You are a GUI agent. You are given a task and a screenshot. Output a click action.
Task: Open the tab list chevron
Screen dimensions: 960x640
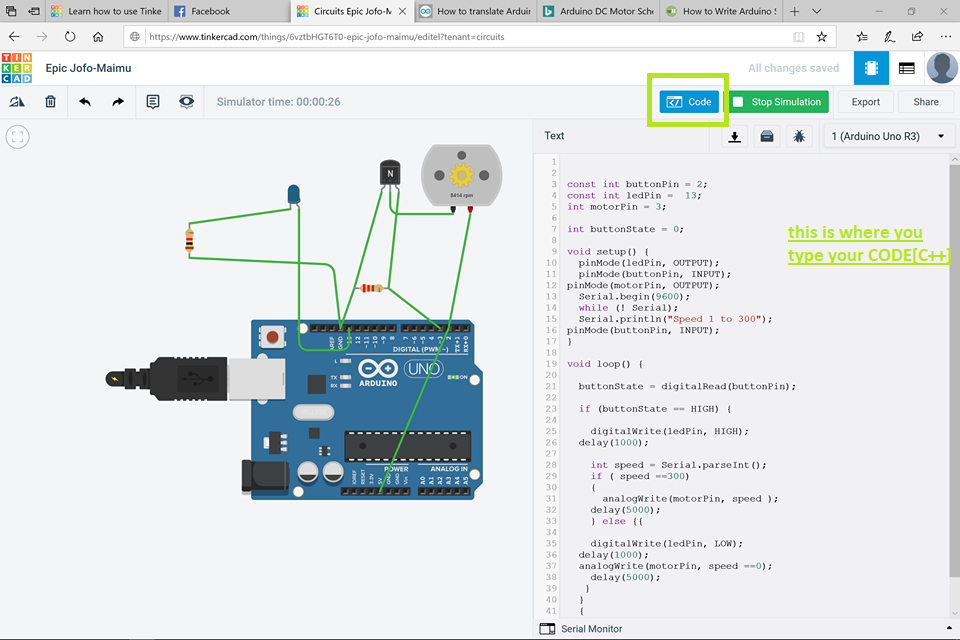pyautogui.click(x=817, y=11)
